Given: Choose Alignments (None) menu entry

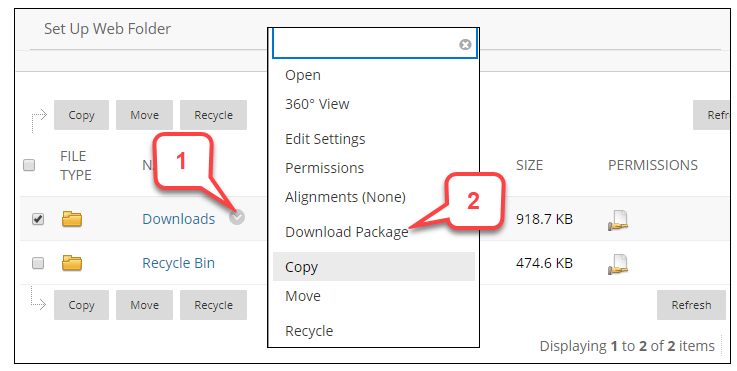Looking at the screenshot, I should pyautogui.click(x=345, y=197).
